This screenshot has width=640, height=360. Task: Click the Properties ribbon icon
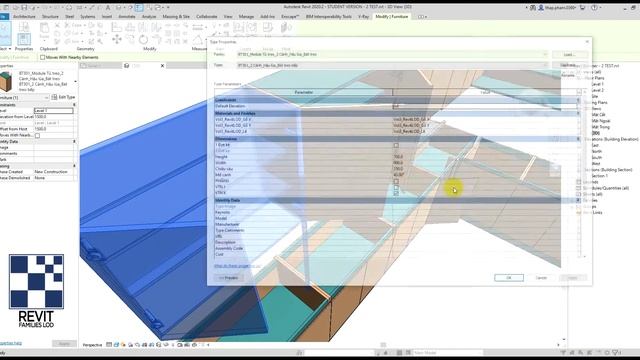pos(24,39)
